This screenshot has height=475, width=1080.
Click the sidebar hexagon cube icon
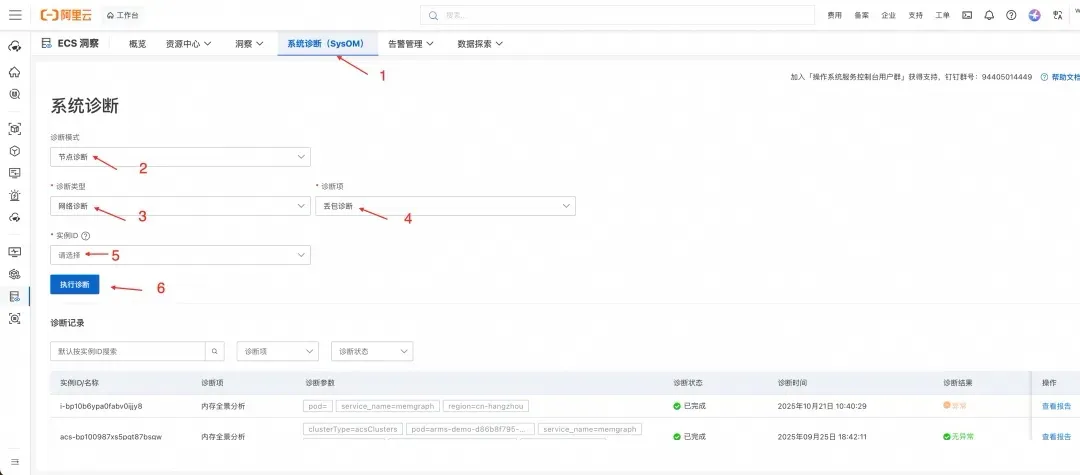(x=14, y=151)
